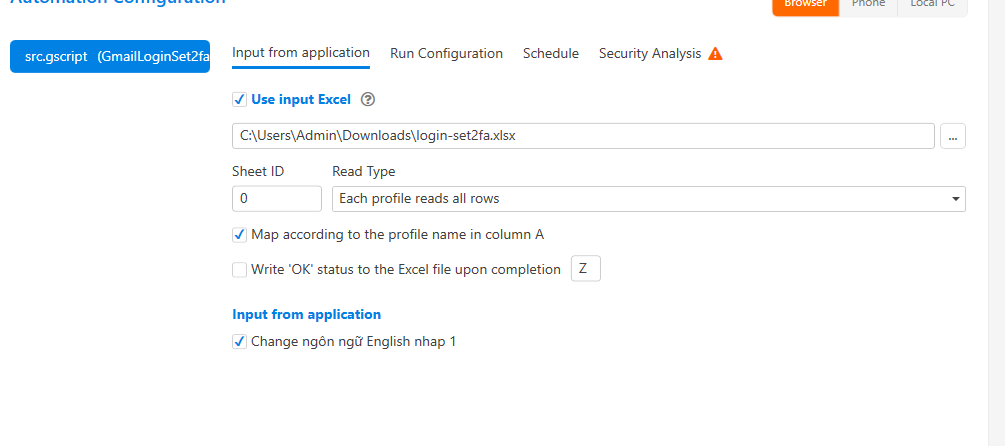Open the Schedule tab
1005x446 pixels.
click(551, 54)
